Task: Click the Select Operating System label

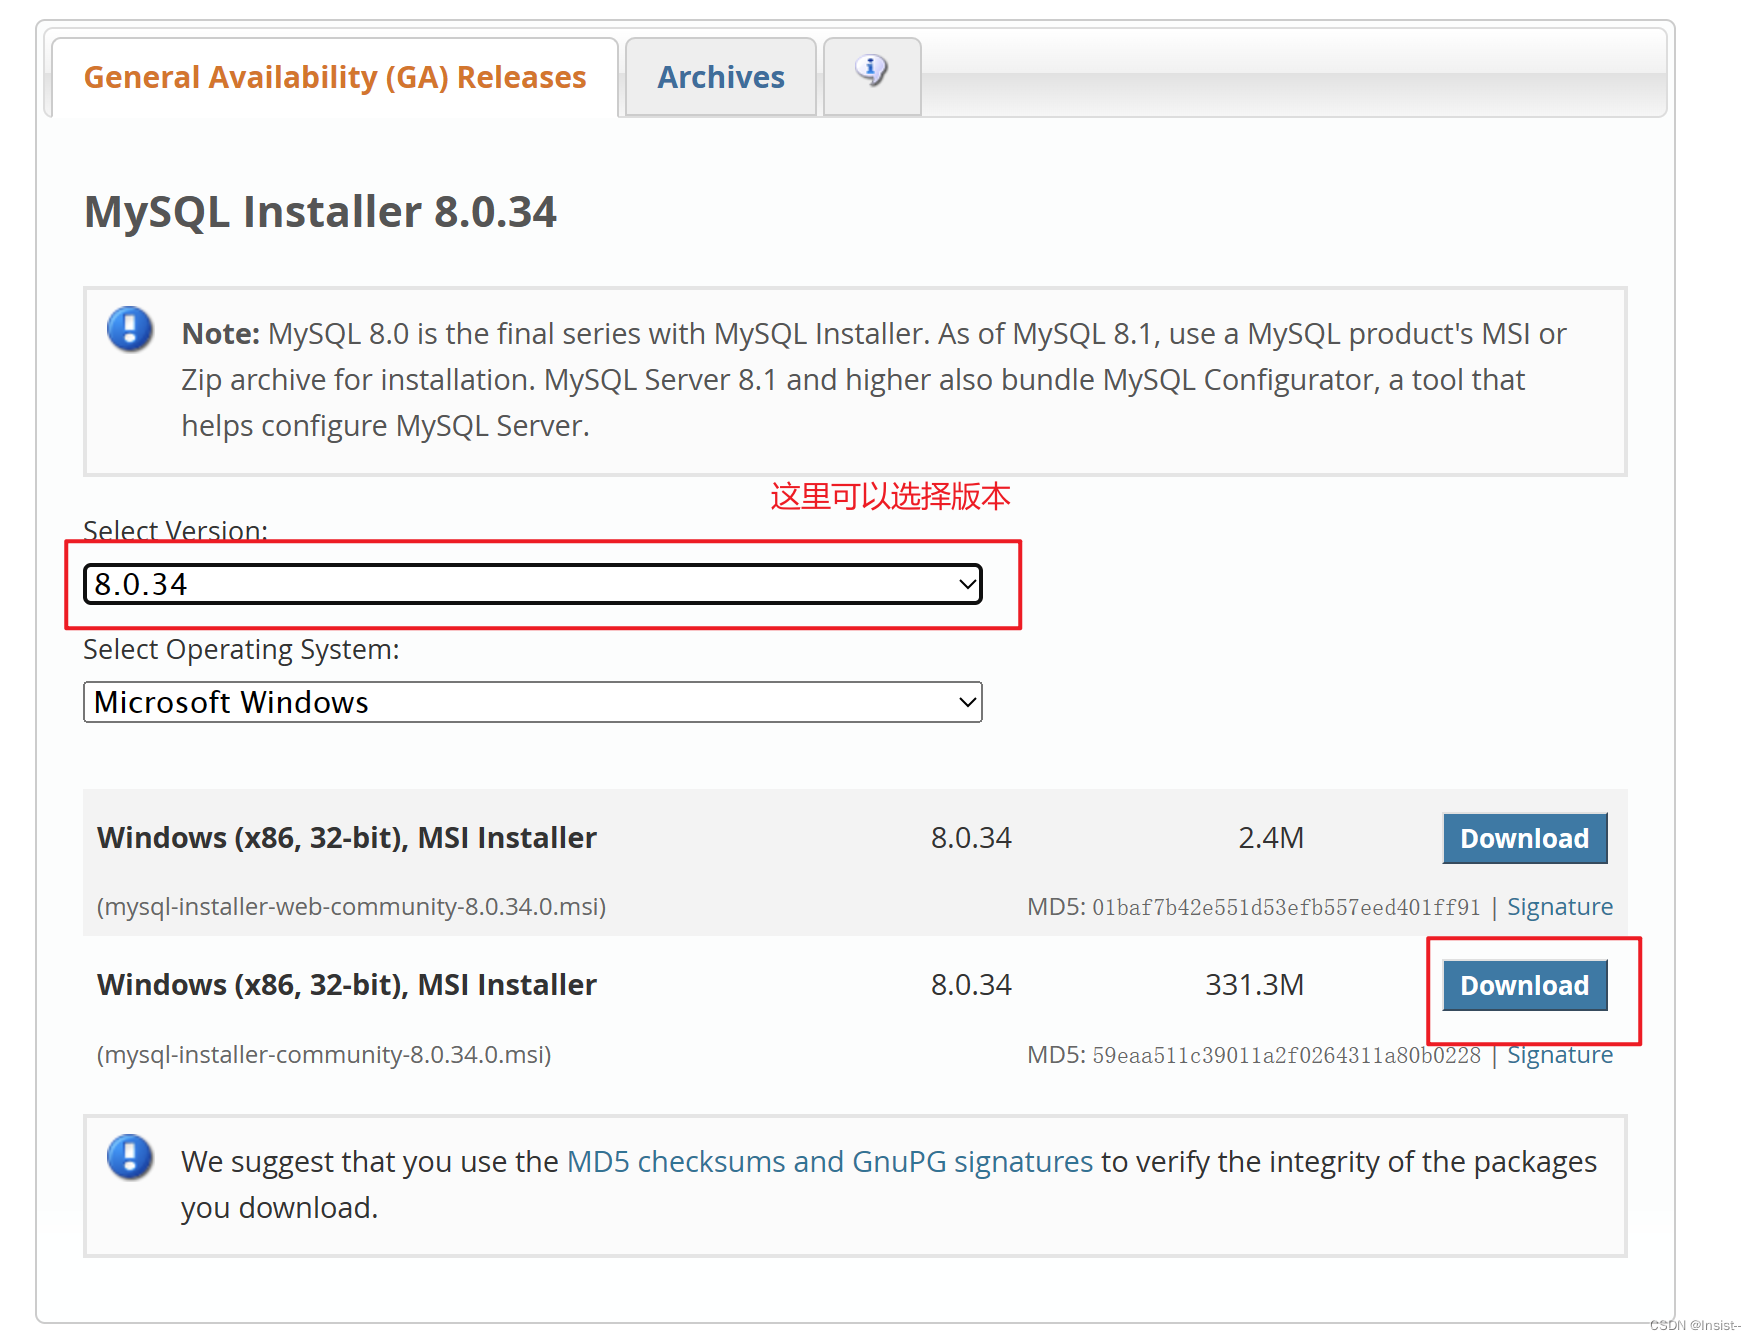Action: coord(241,649)
